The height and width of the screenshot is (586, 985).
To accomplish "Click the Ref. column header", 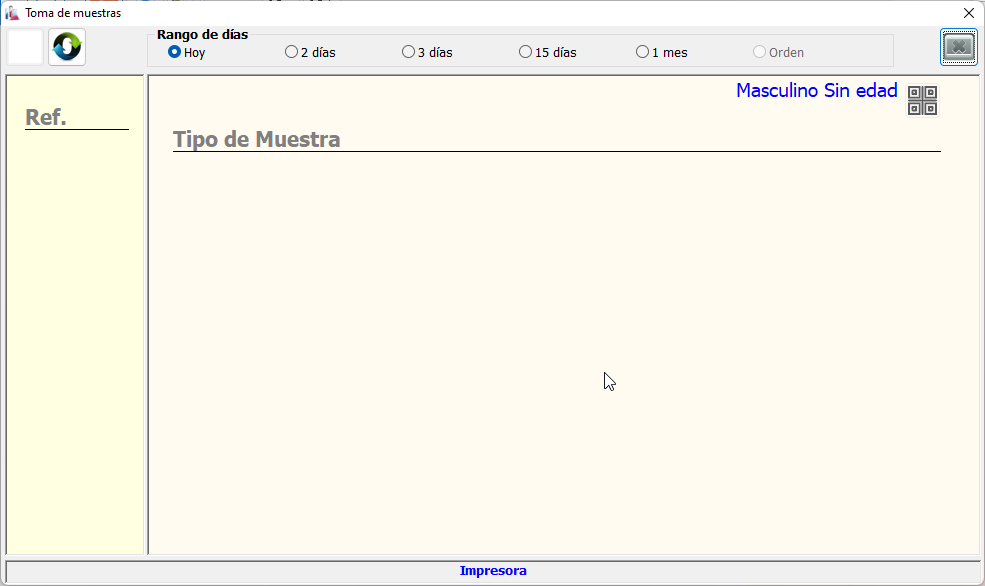I will [x=46, y=117].
